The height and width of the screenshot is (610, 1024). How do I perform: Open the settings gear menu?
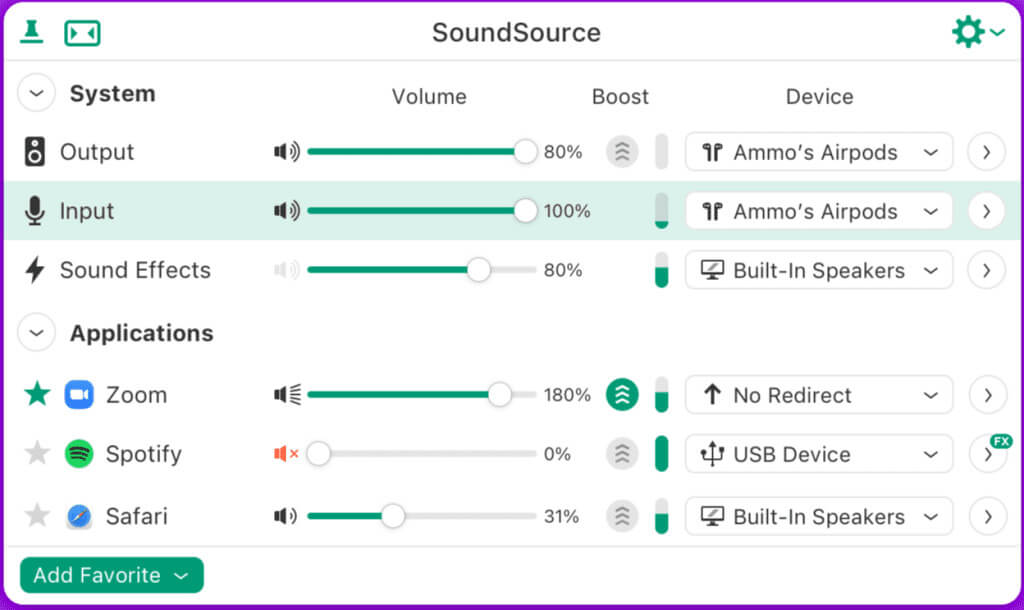click(978, 31)
